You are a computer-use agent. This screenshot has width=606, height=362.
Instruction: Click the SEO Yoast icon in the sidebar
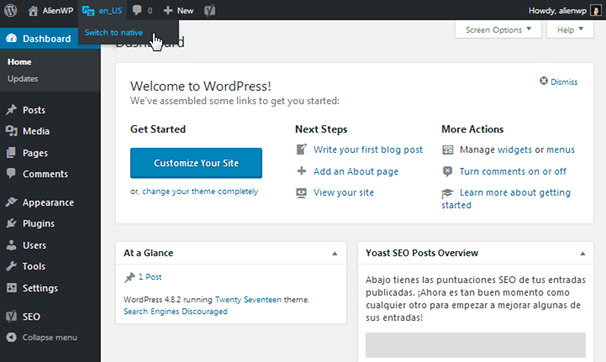[x=11, y=316]
